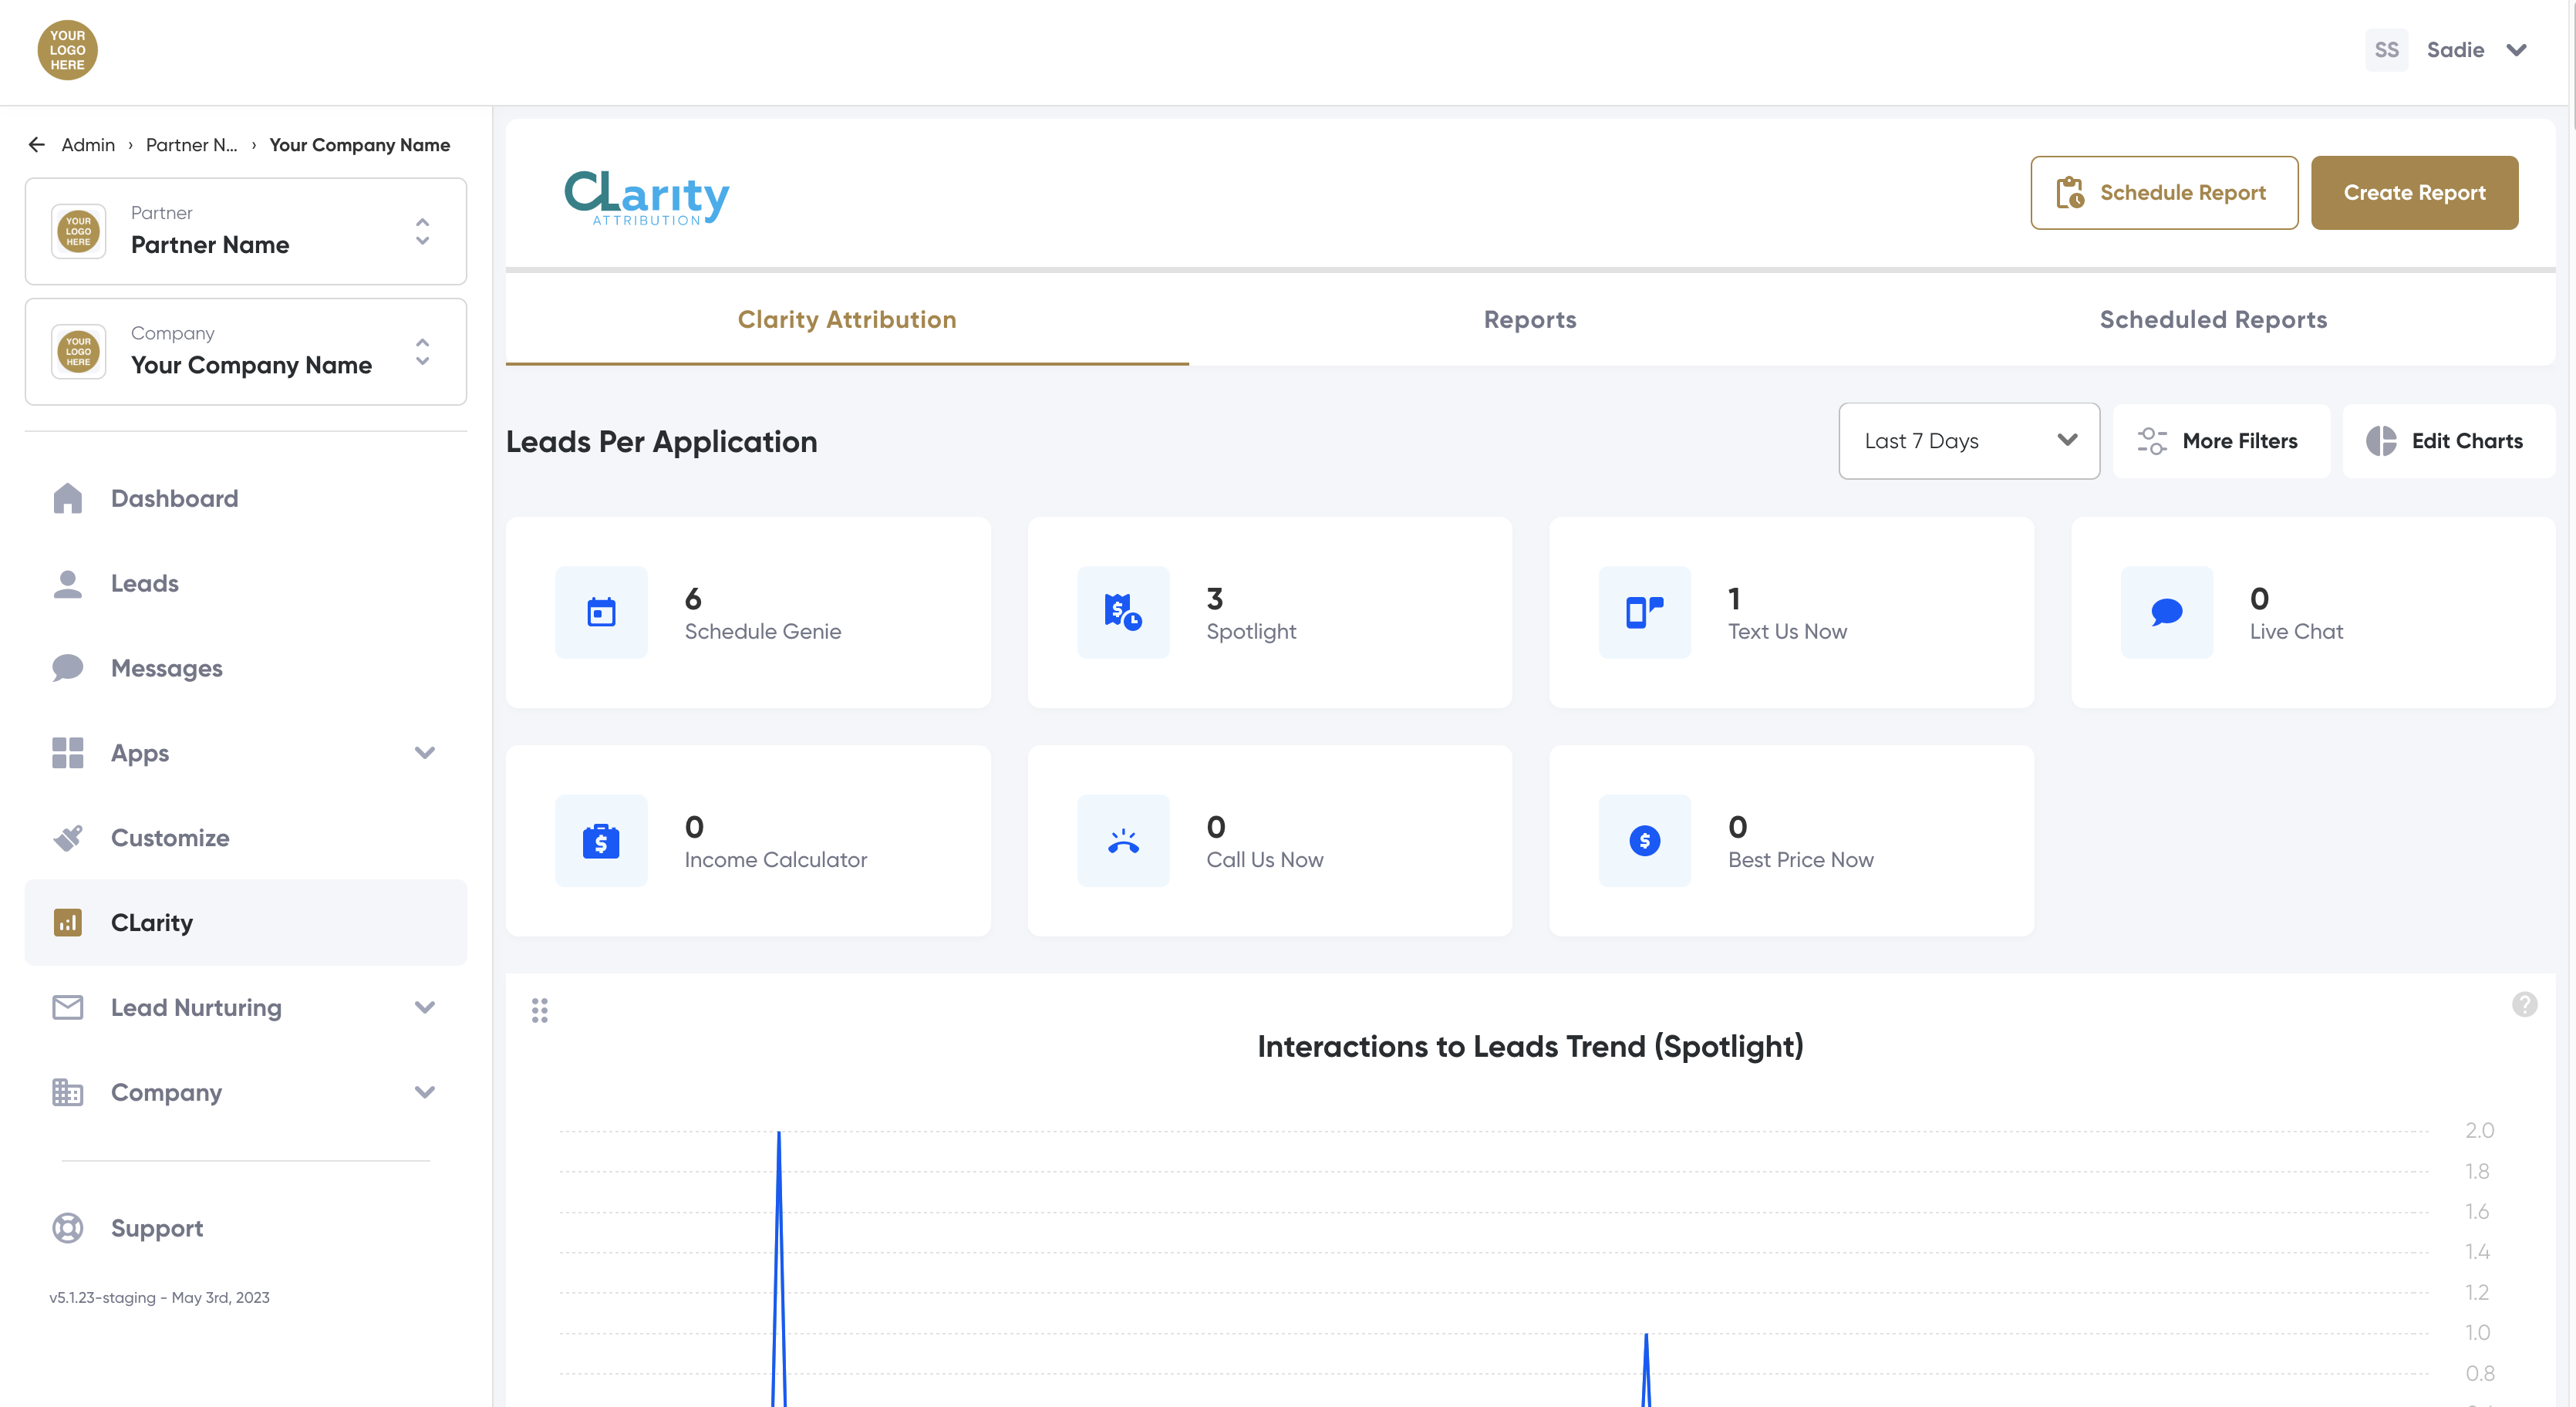Click the Best Price Now dollar icon
This screenshot has width=2576, height=1407.
click(x=1644, y=840)
